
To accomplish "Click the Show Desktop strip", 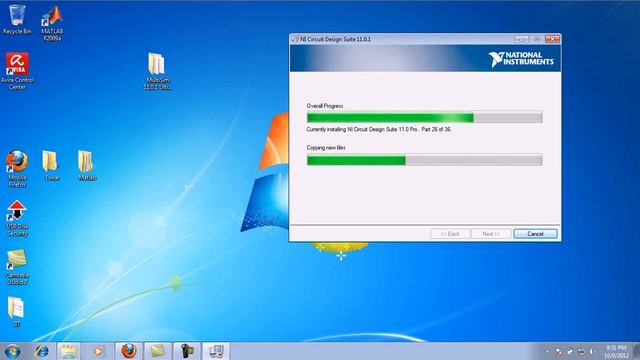I will pyautogui.click(x=636, y=351).
